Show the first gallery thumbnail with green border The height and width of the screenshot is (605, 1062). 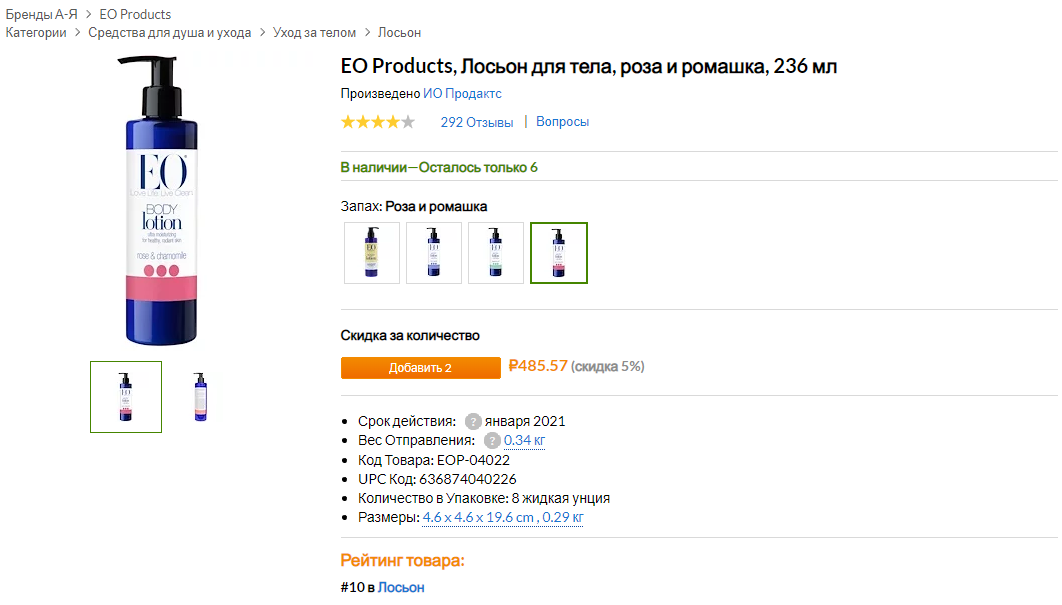pyautogui.click(x=126, y=397)
